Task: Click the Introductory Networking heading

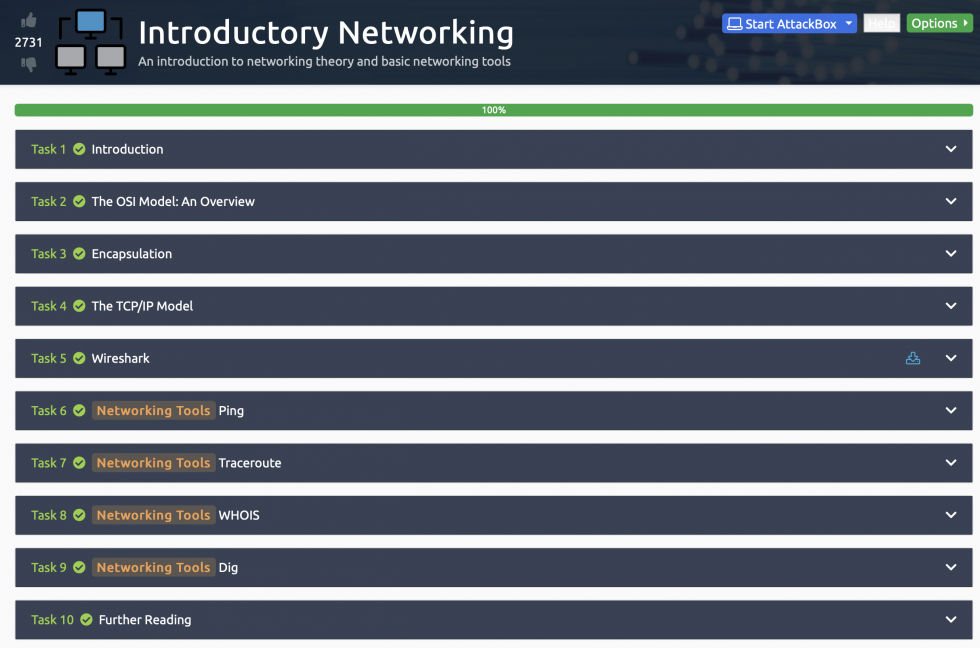Action: 326,32
